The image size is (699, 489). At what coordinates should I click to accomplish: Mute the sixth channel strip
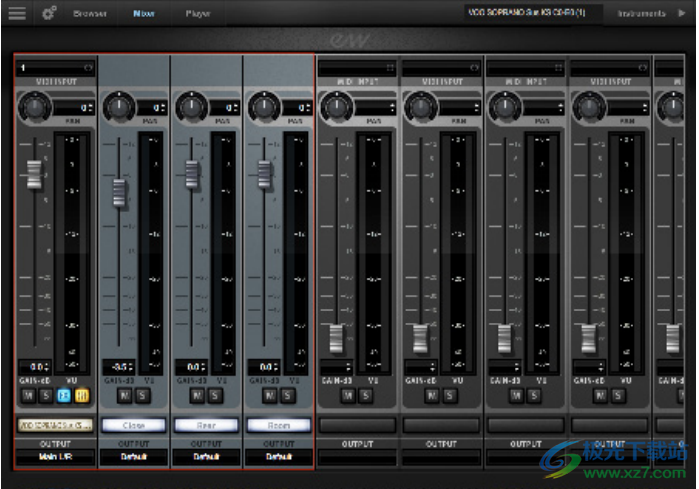(432, 395)
